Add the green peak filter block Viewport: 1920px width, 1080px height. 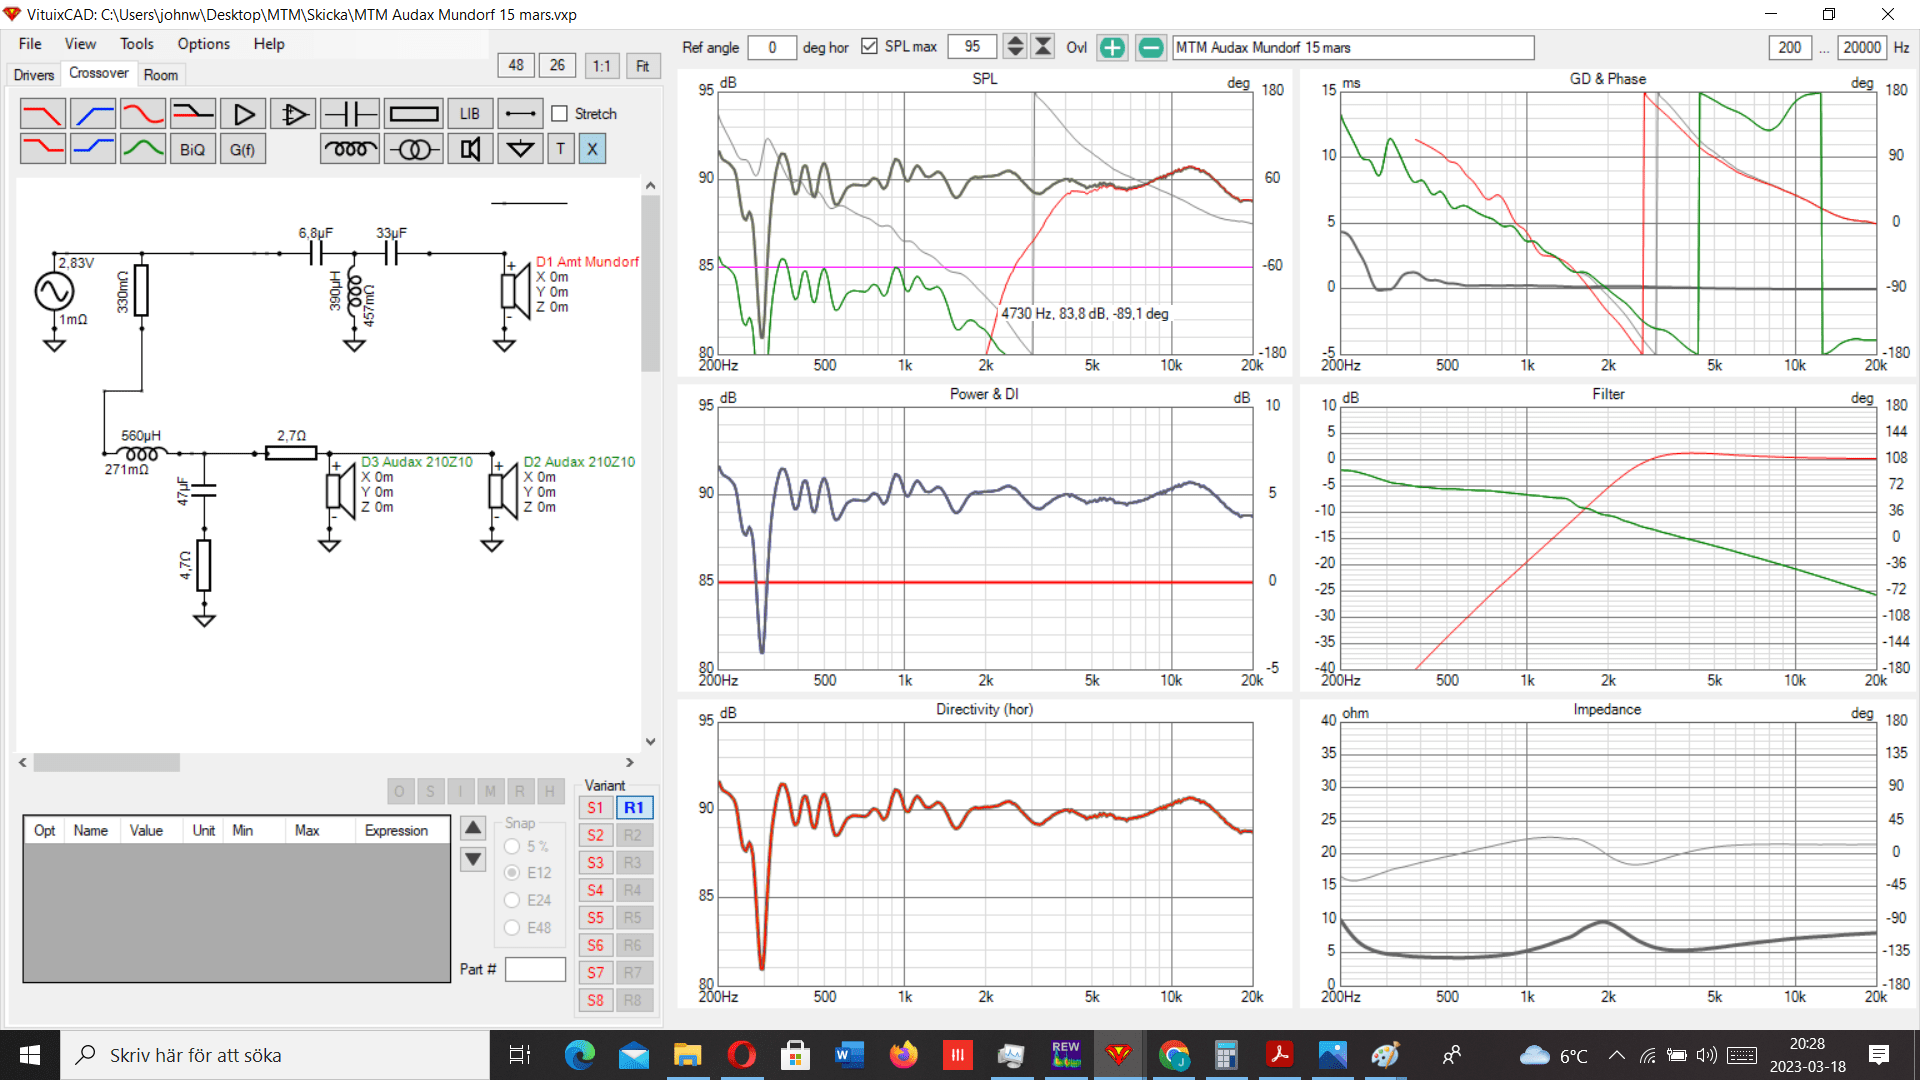(143, 149)
